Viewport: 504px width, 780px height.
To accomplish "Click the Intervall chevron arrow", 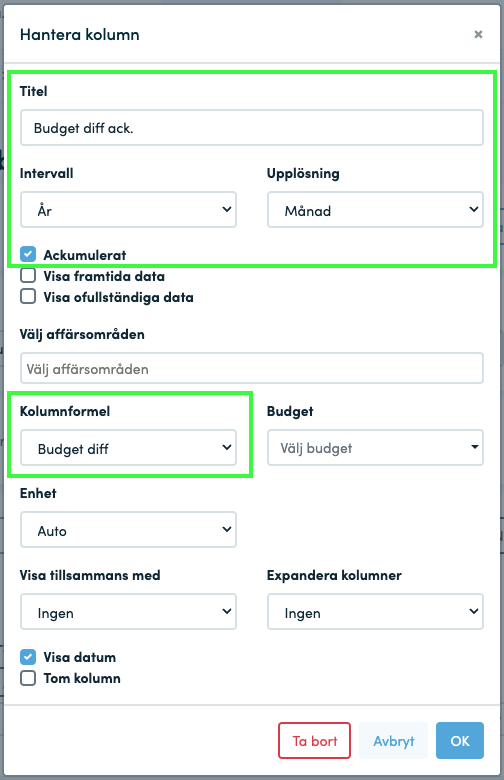I will point(226,209).
